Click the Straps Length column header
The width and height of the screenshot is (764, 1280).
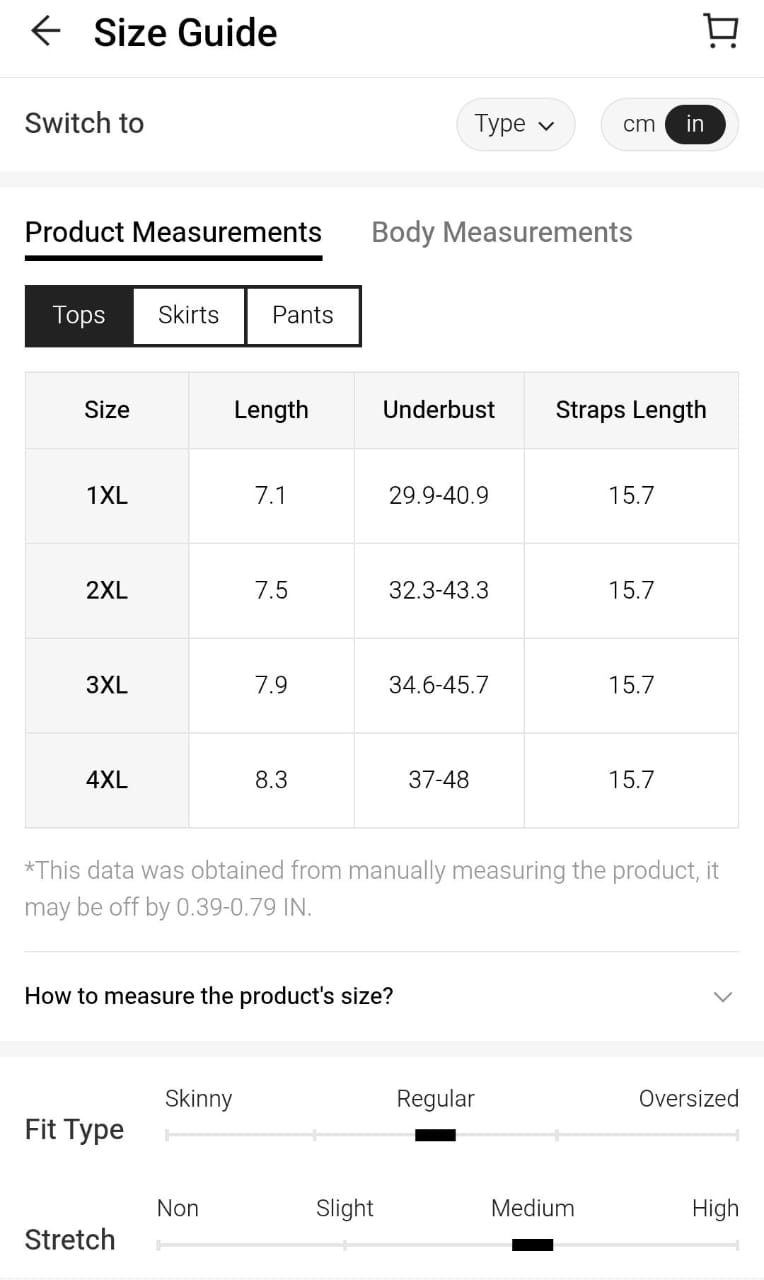tap(630, 410)
